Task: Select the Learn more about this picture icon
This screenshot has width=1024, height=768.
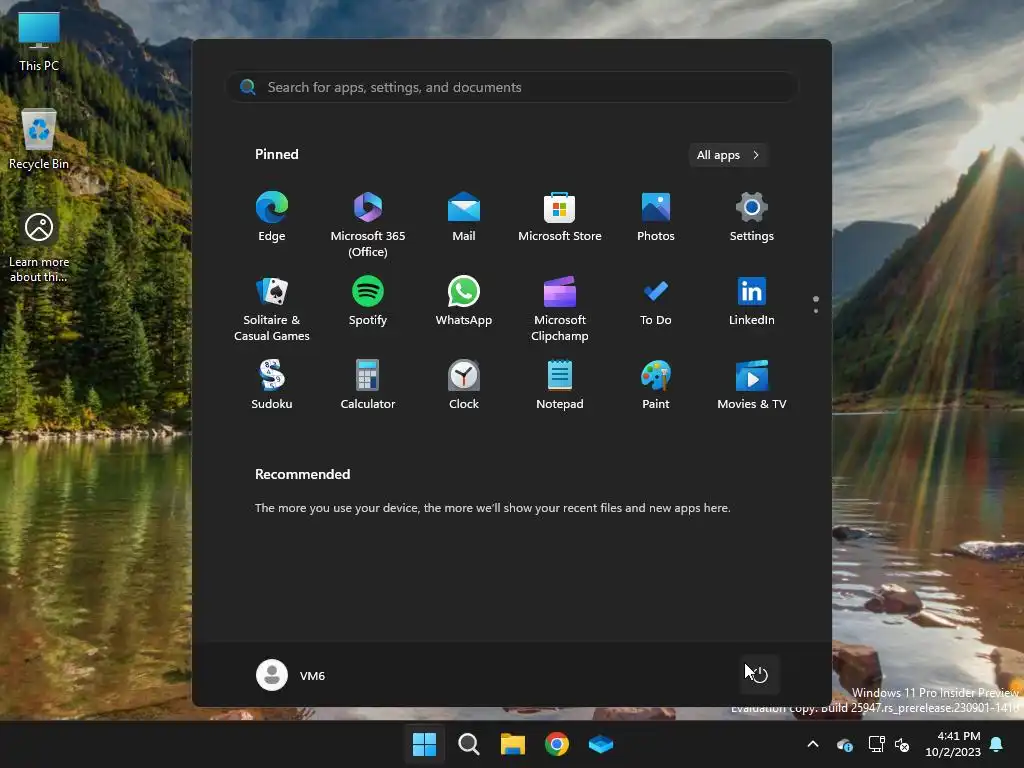Action: coord(39,247)
